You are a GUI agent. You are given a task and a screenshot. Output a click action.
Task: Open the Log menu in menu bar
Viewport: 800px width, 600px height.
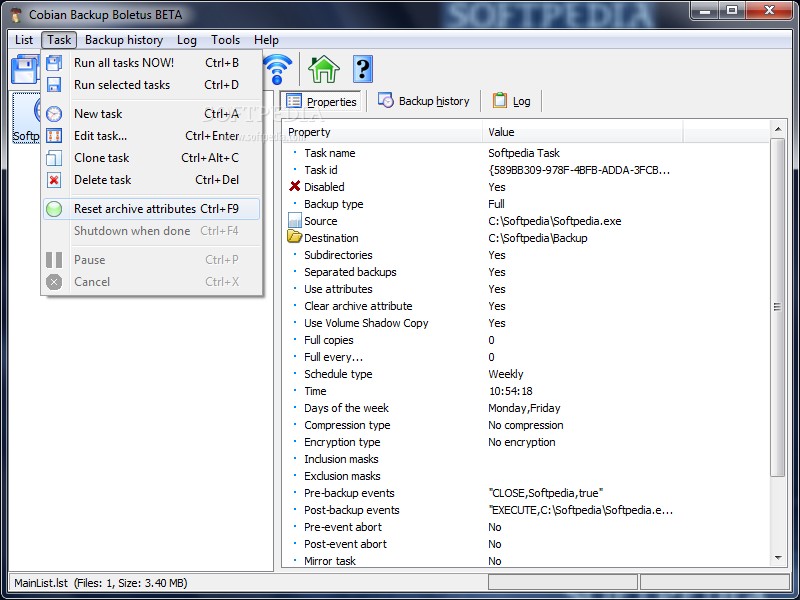coord(187,40)
